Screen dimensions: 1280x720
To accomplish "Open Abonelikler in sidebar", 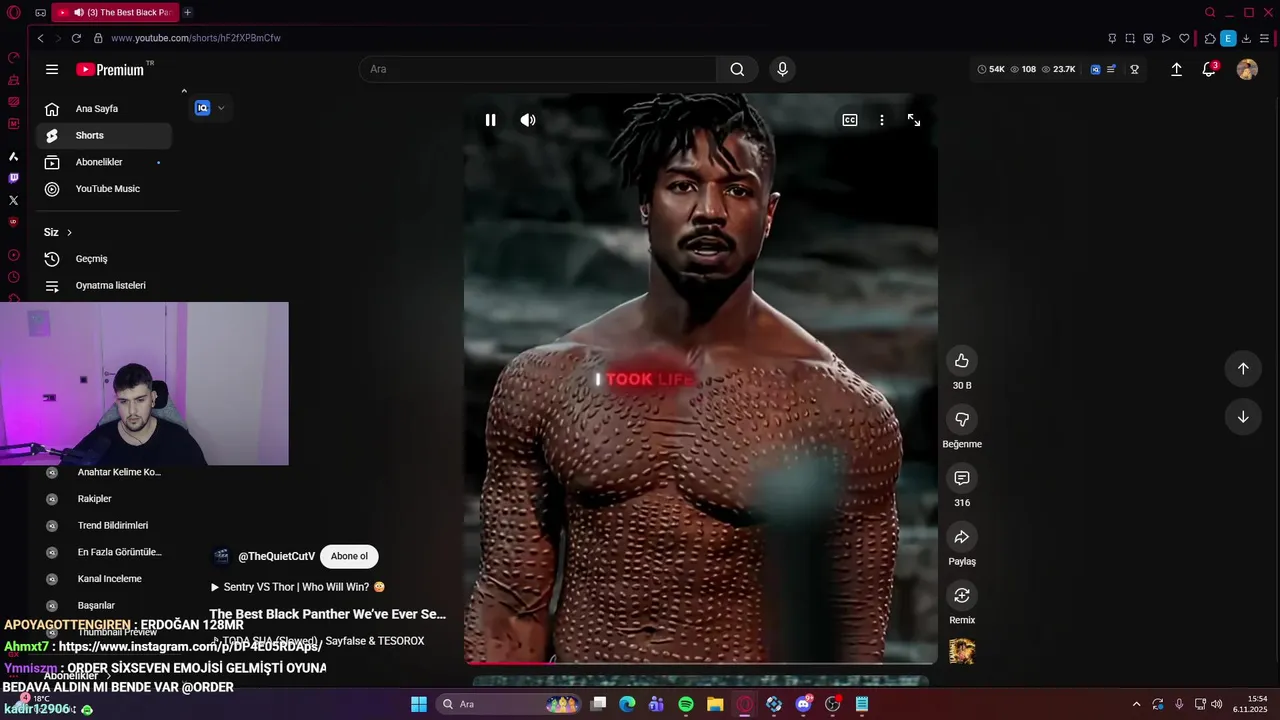I will click(x=104, y=162).
